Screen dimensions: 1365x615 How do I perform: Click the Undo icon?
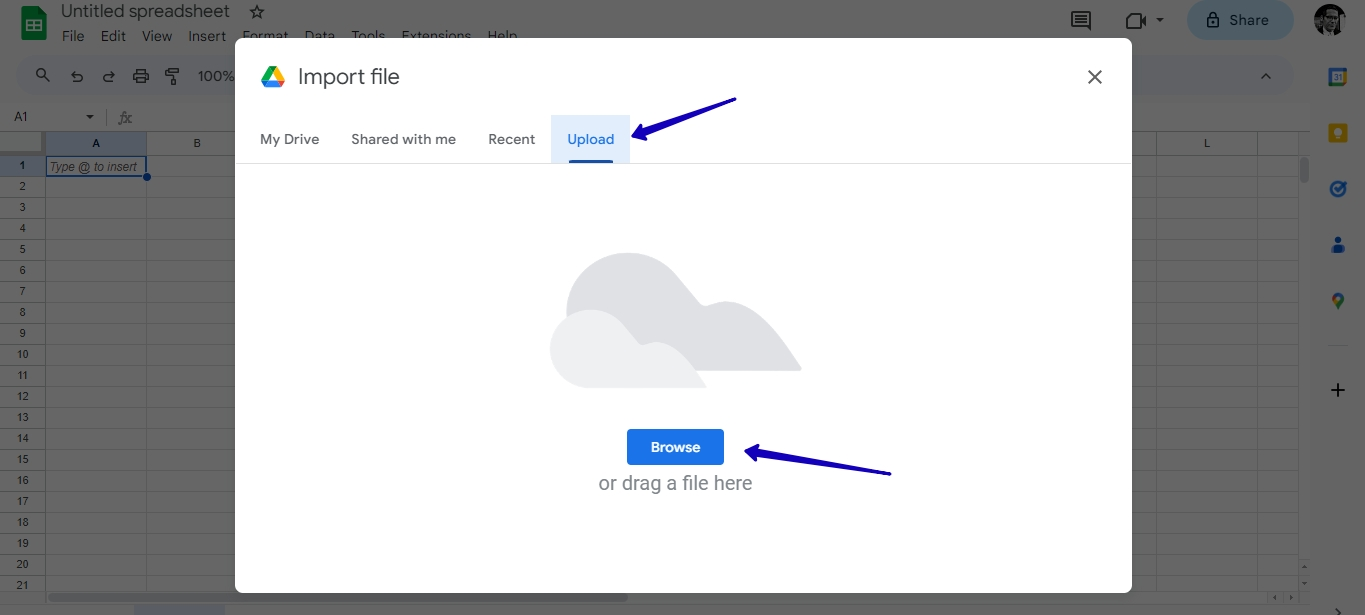point(77,76)
